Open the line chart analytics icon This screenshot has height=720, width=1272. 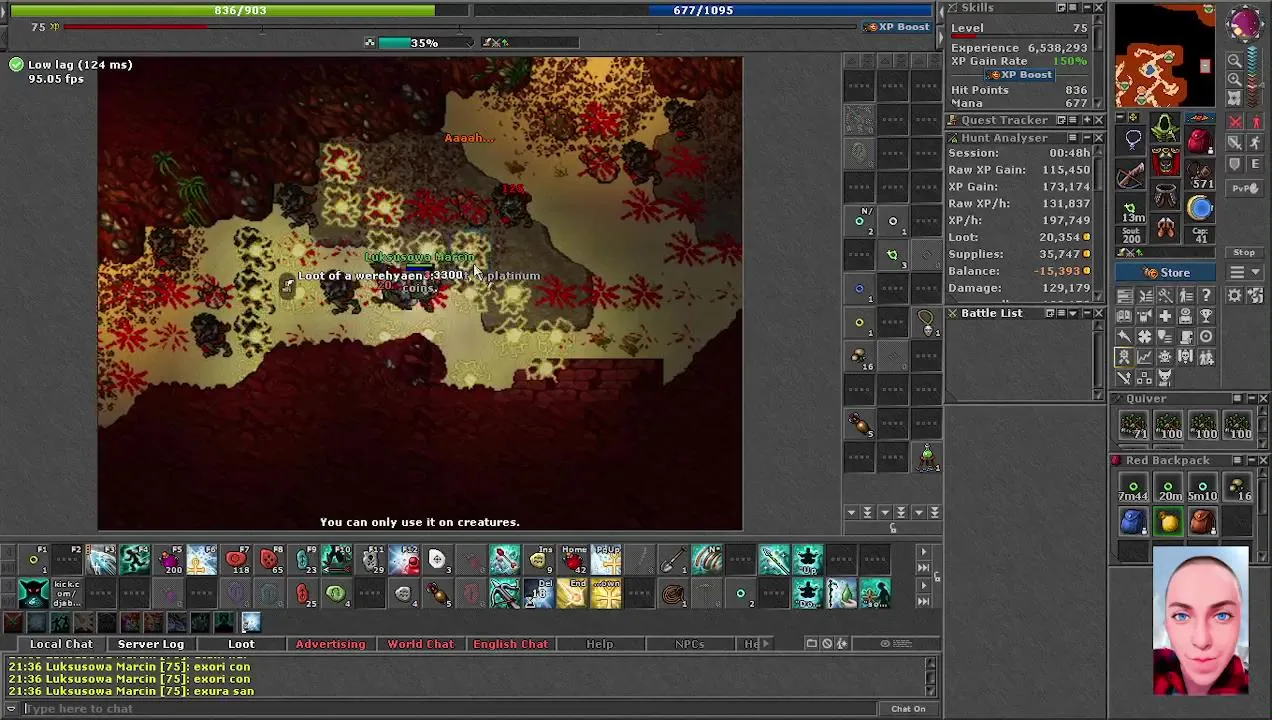1145,356
